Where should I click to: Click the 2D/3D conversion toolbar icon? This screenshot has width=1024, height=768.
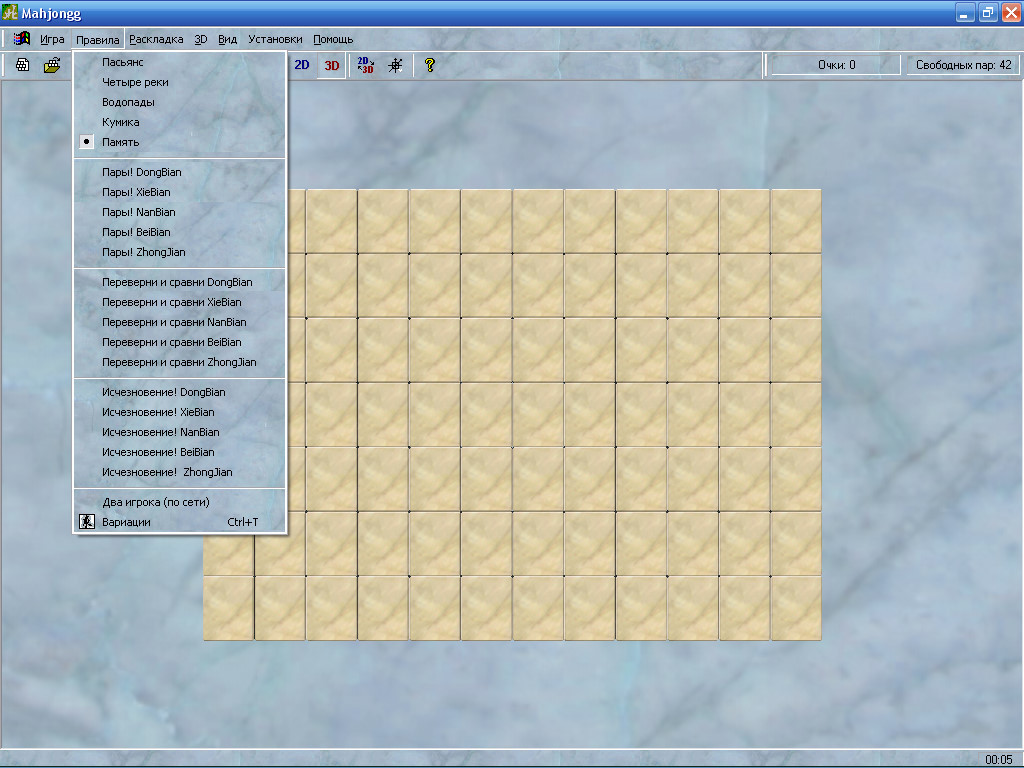click(366, 65)
